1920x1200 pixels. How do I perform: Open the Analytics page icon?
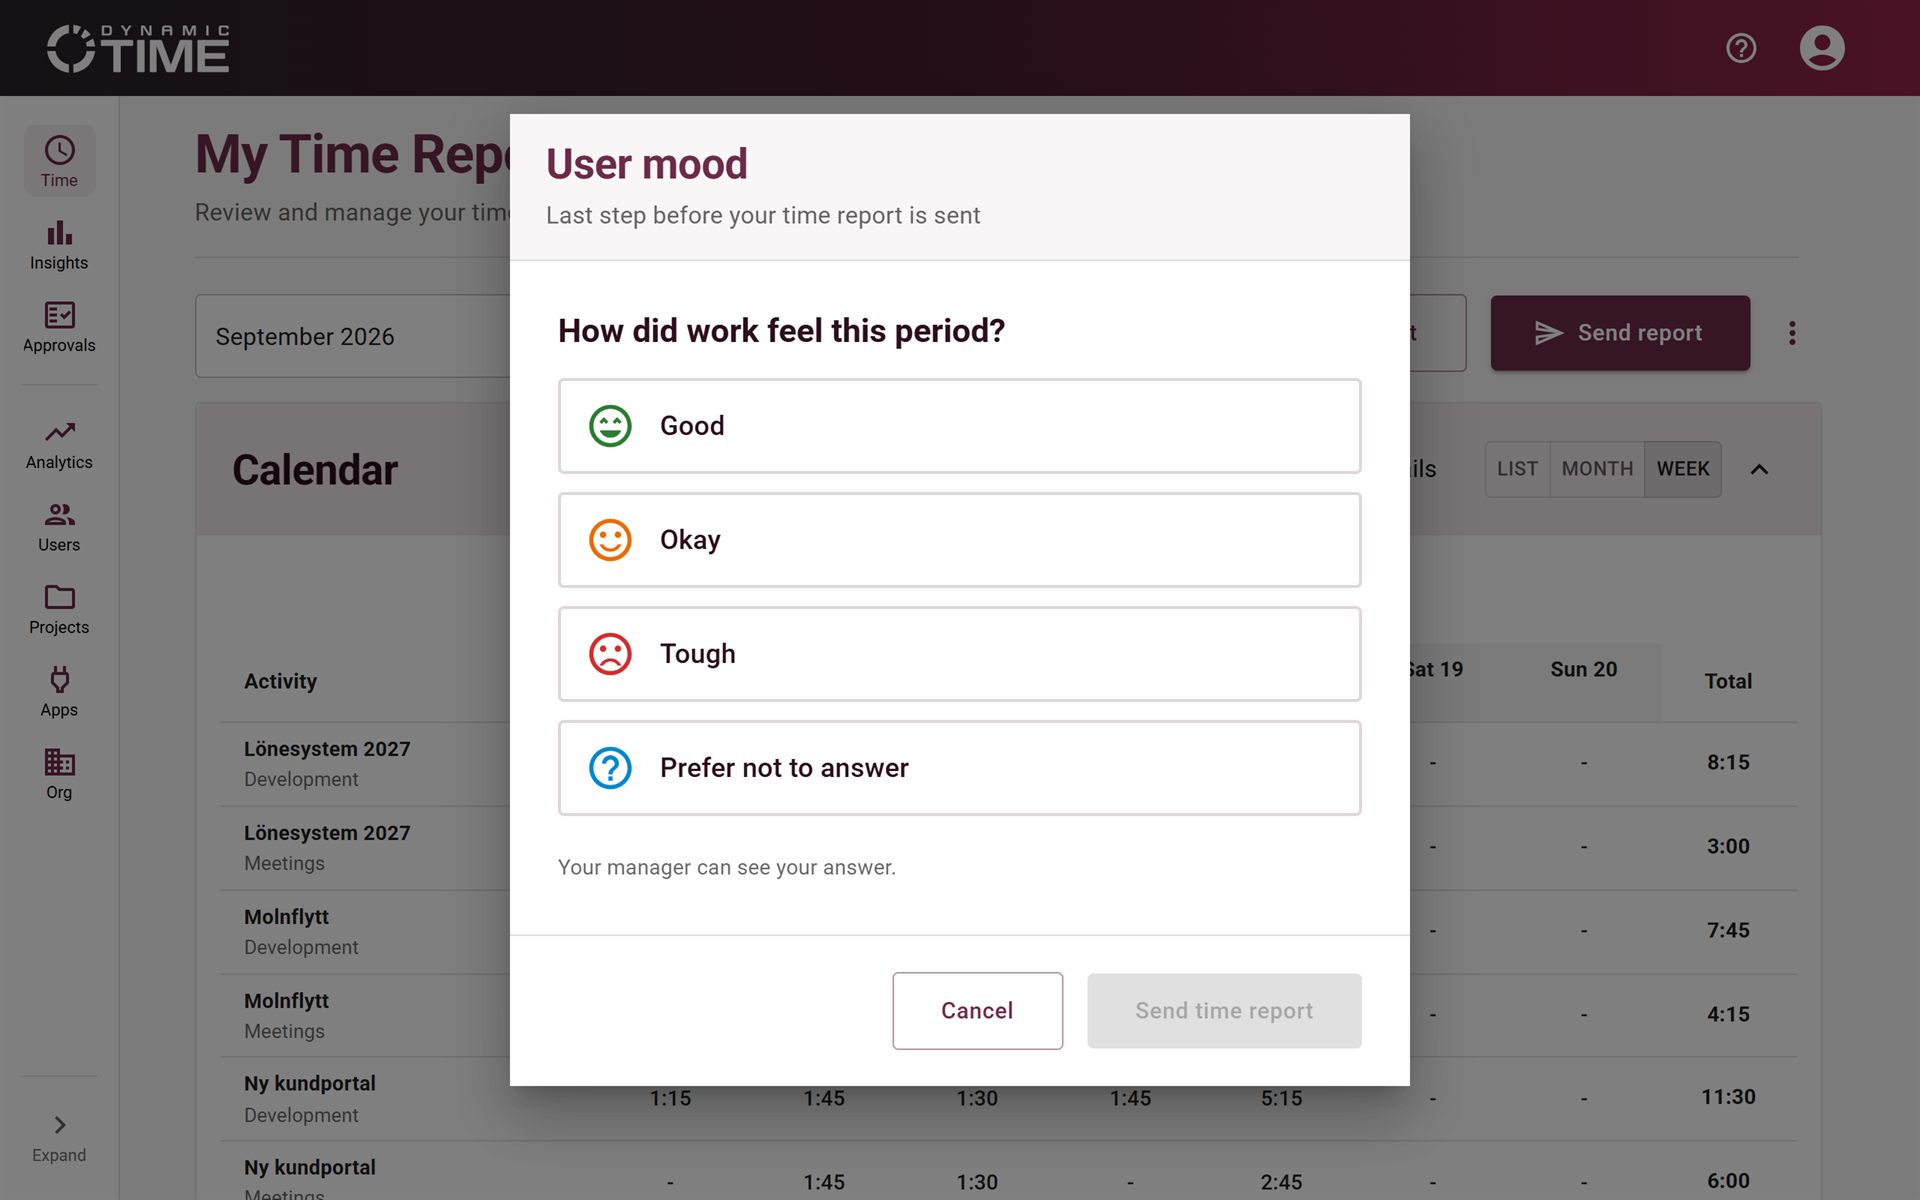tap(59, 432)
